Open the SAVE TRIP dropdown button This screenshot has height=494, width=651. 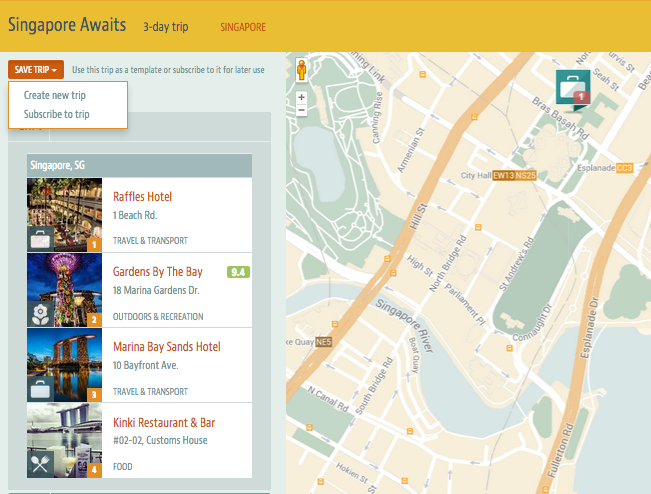(36, 69)
